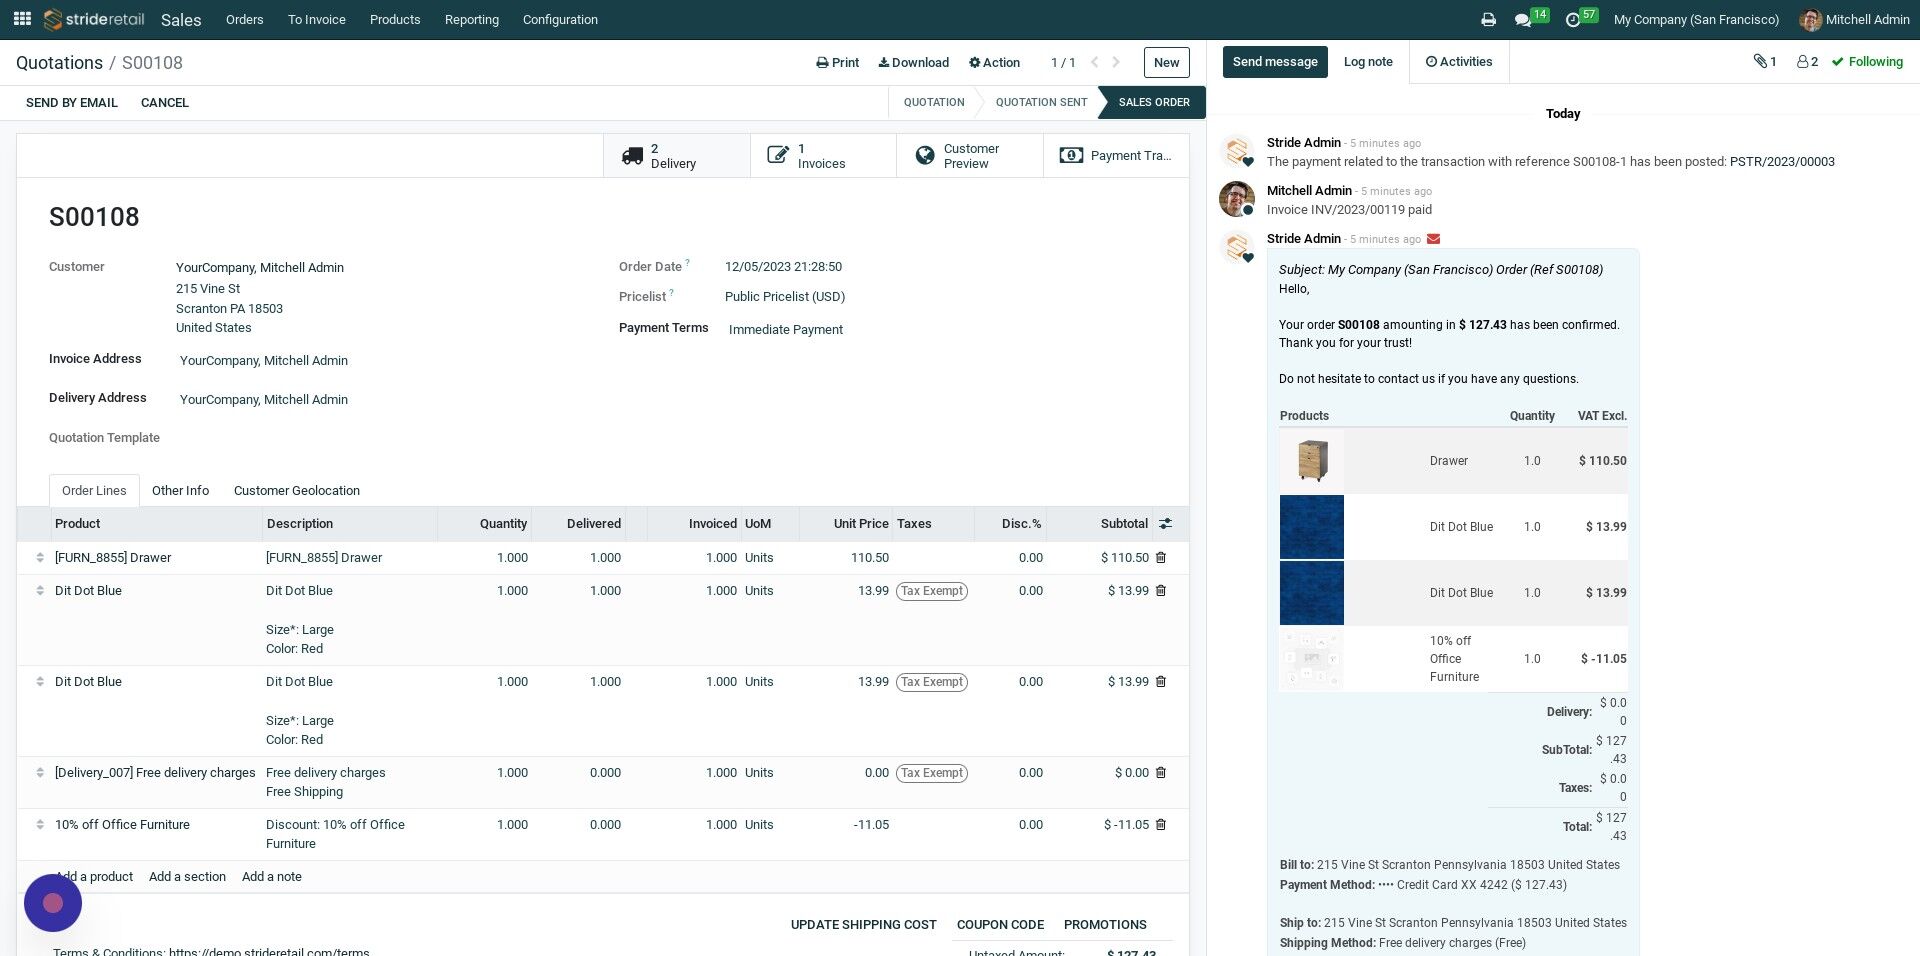The width and height of the screenshot is (1920, 956).
Task: Delete the Free delivery charges line
Action: pos(1161,773)
